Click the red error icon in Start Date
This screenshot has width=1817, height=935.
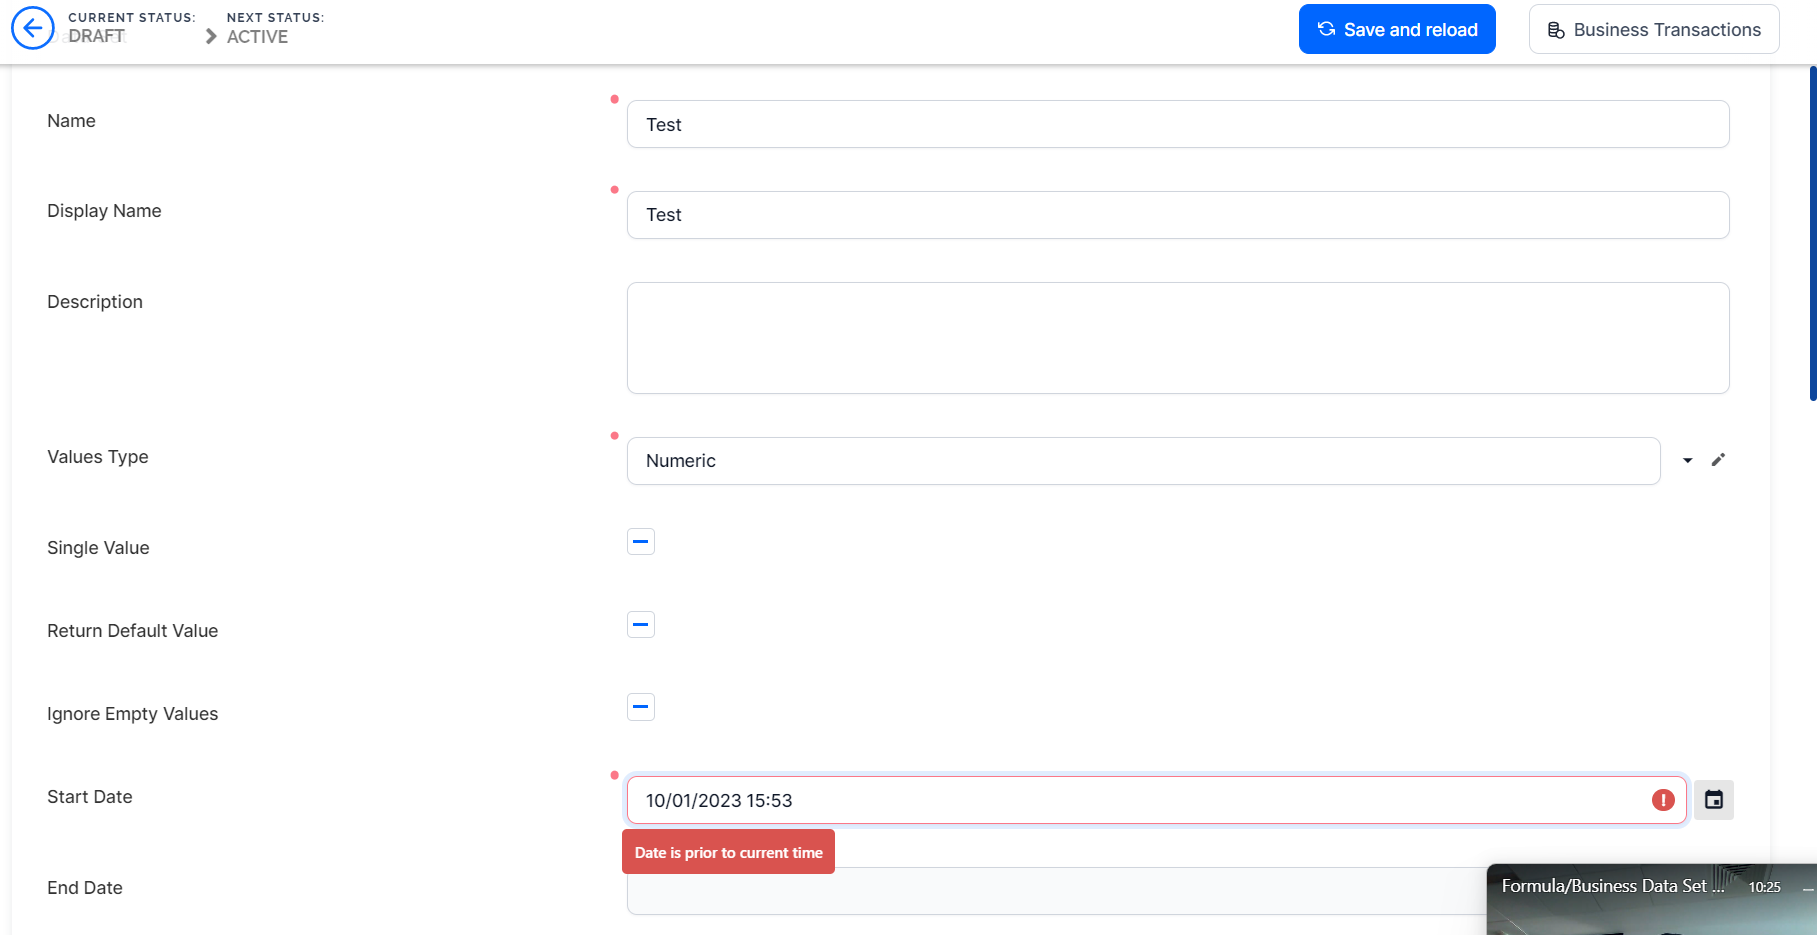coord(1663,800)
